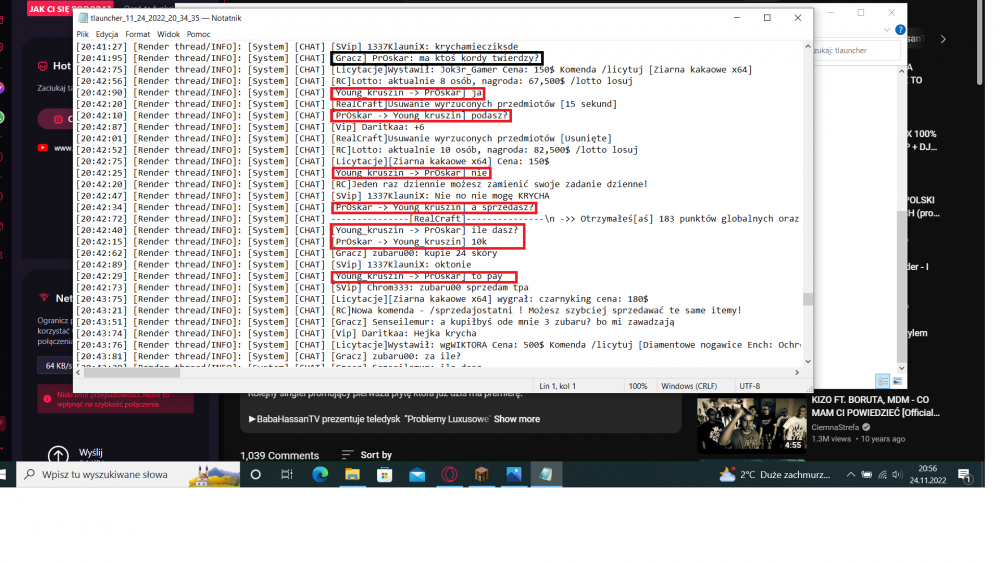This screenshot has height=563, width=1000.
Task: Open the Edycja menu
Action: [107, 34]
